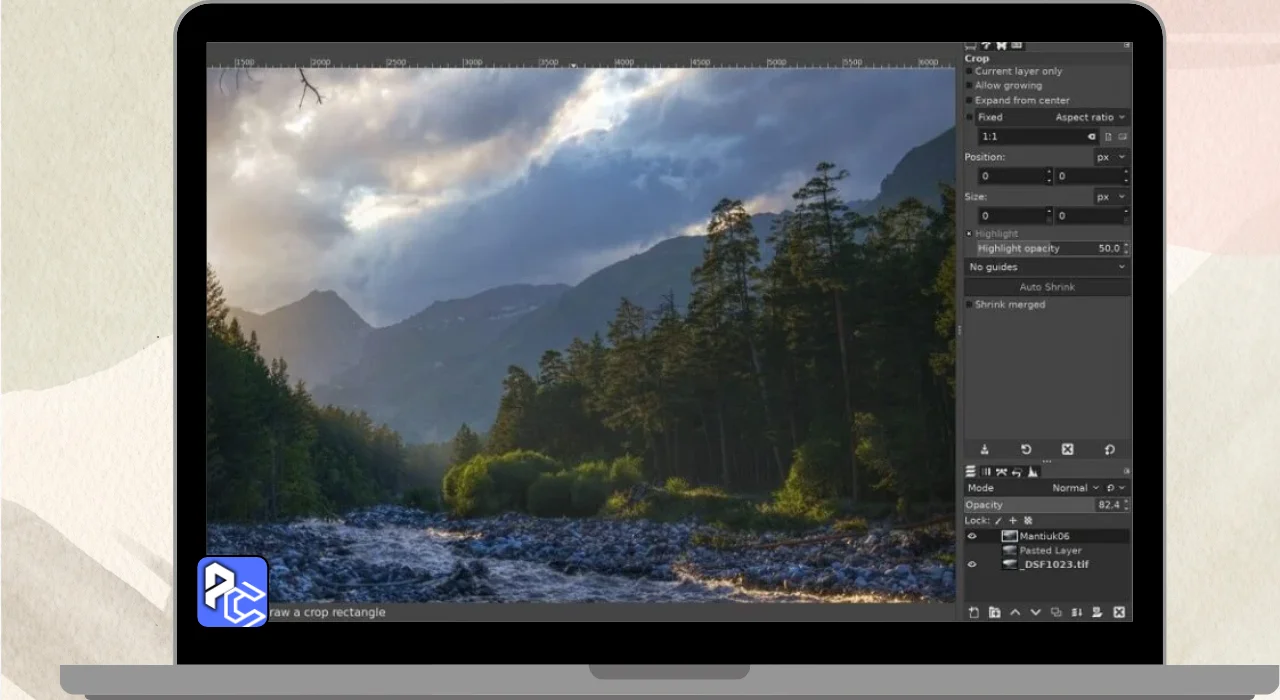This screenshot has height=700, width=1280.
Task: Create a new layer with the bottom icon
Action: coord(973,612)
